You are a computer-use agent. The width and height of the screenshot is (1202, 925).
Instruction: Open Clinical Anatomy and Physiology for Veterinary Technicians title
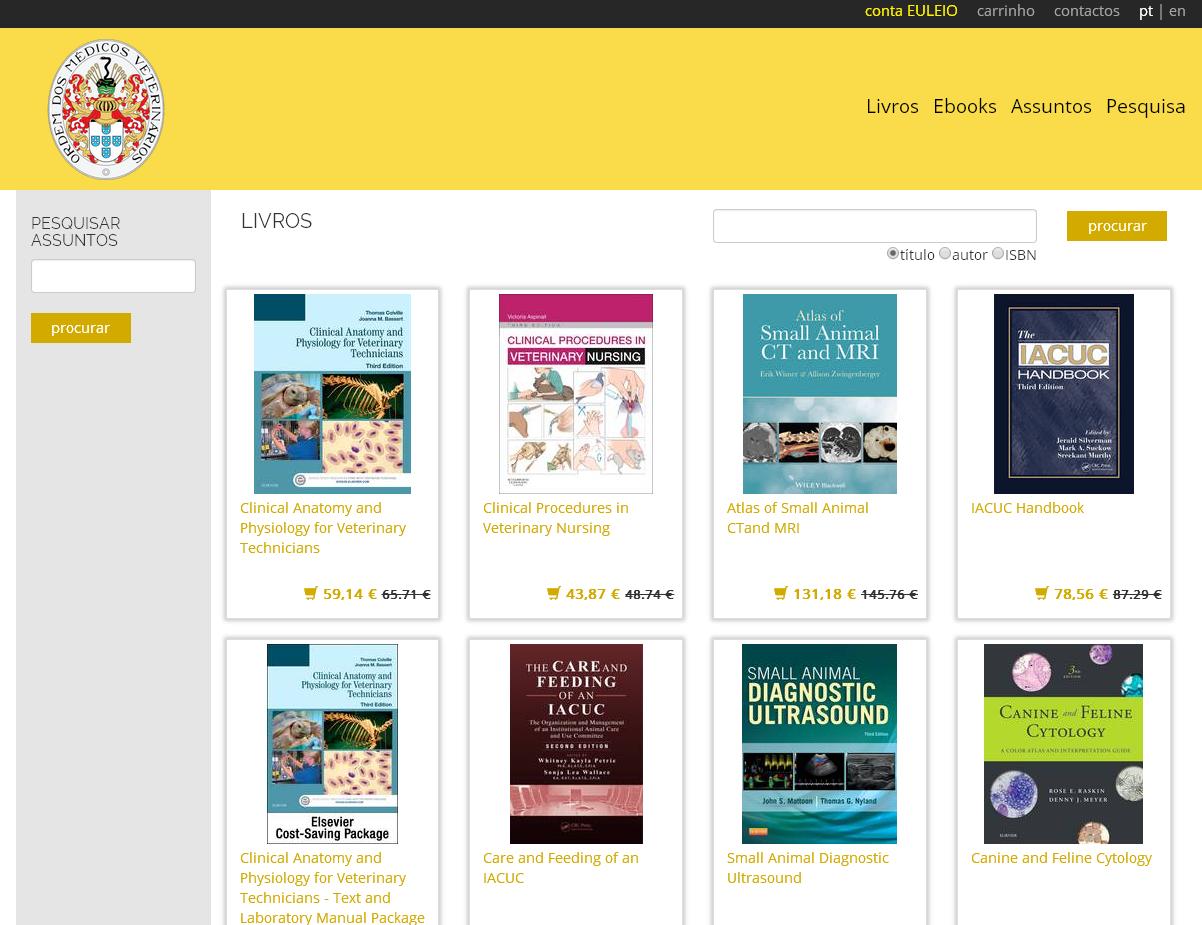coord(323,528)
